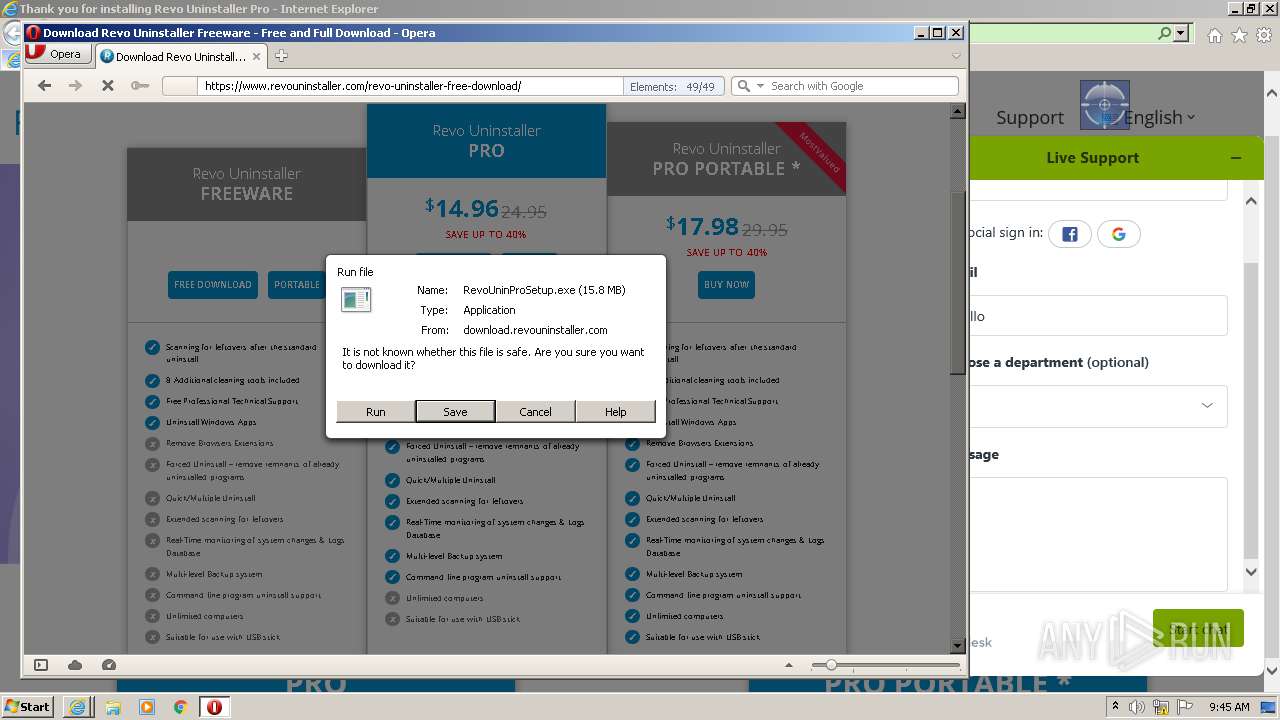
Task: Open Windows Explorer folder icon in the taskbar
Action: point(113,707)
